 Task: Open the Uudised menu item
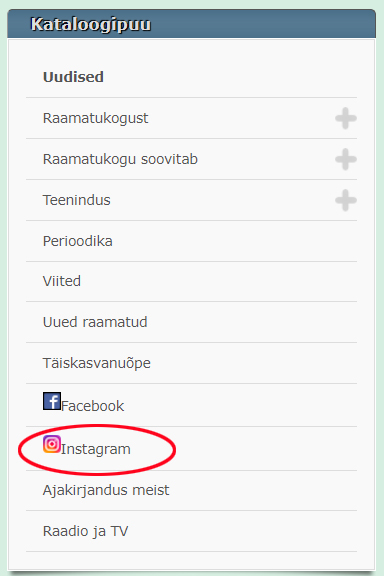73,77
